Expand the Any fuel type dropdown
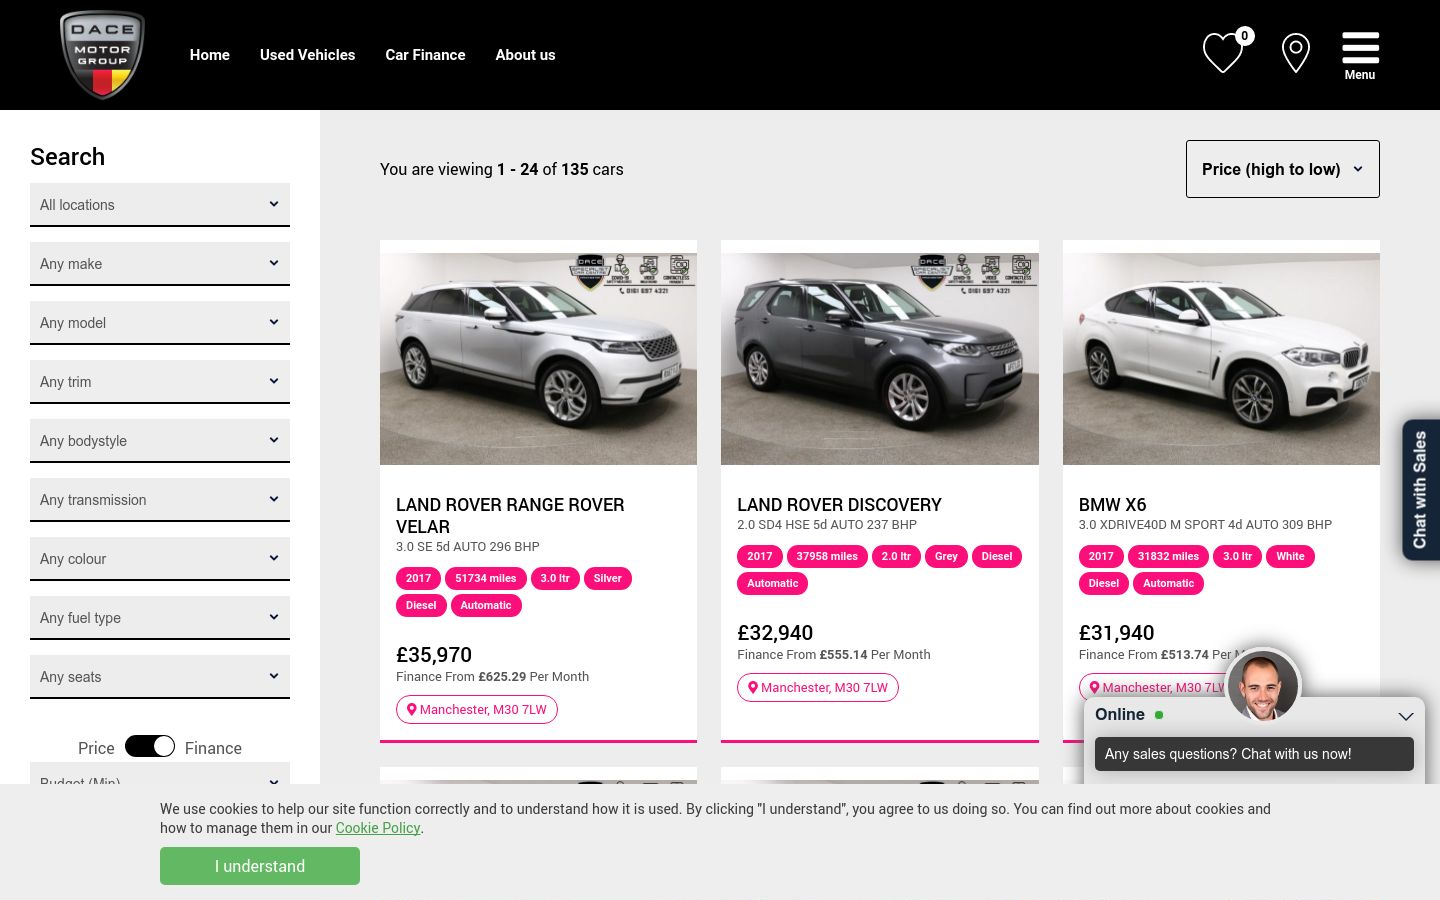1440x900 pixels. [x=160, y=618]
